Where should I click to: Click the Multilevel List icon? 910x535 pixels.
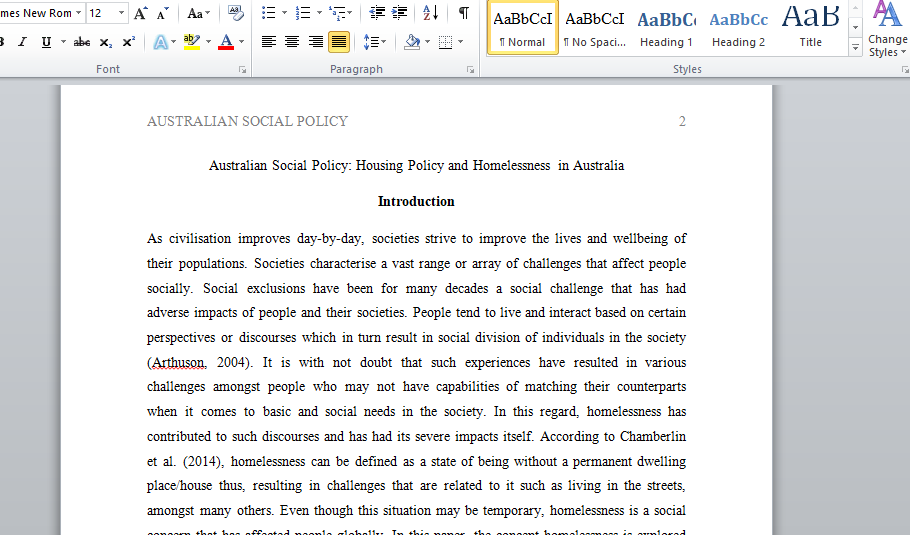[337, 13]
